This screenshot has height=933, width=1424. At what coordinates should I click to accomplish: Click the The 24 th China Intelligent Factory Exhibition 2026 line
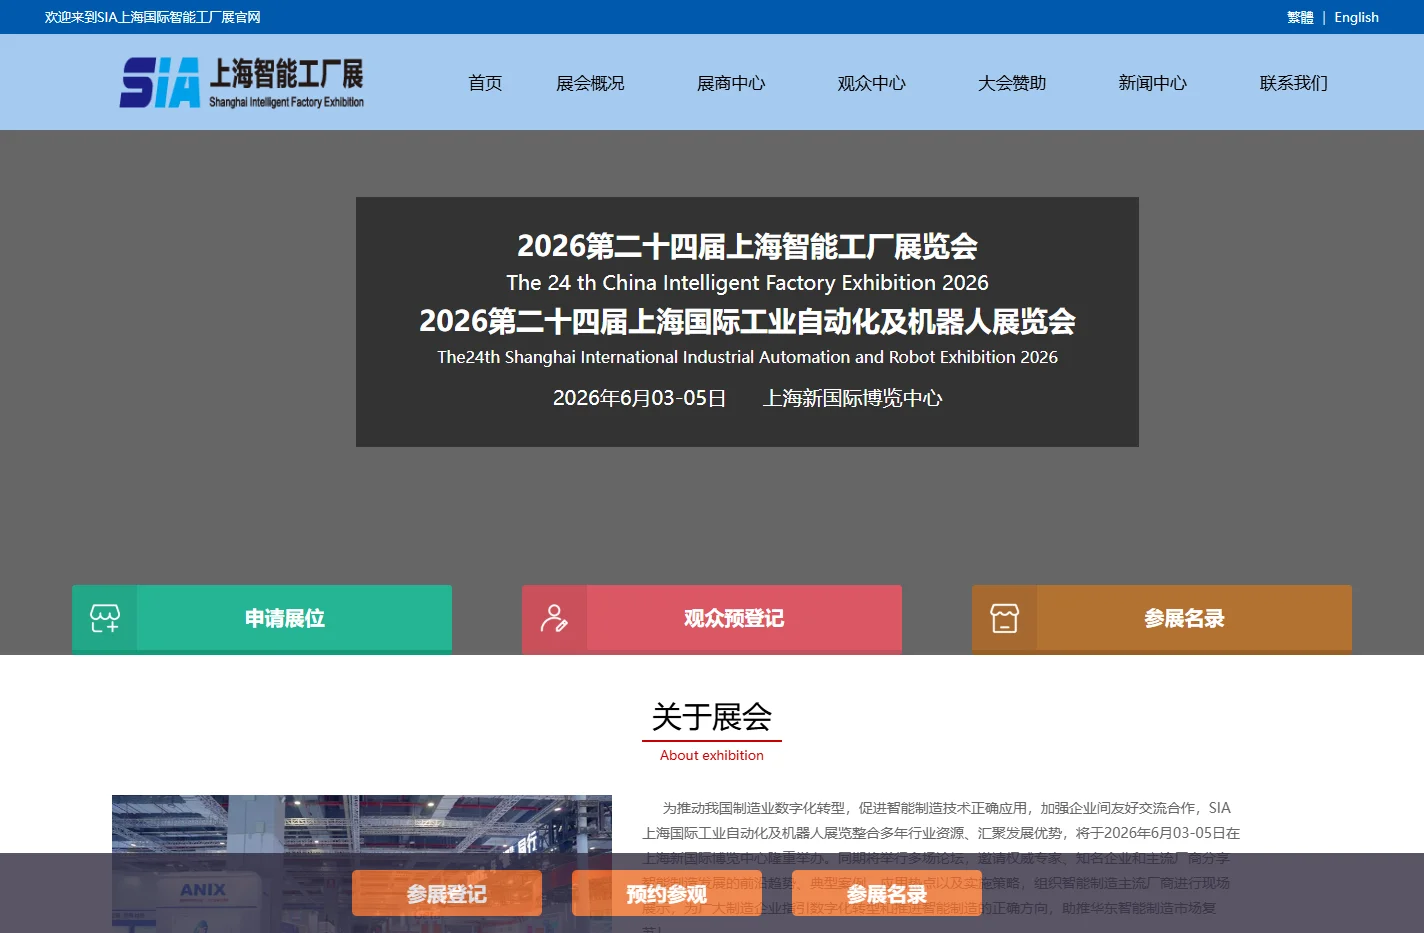tap(747, 283)
